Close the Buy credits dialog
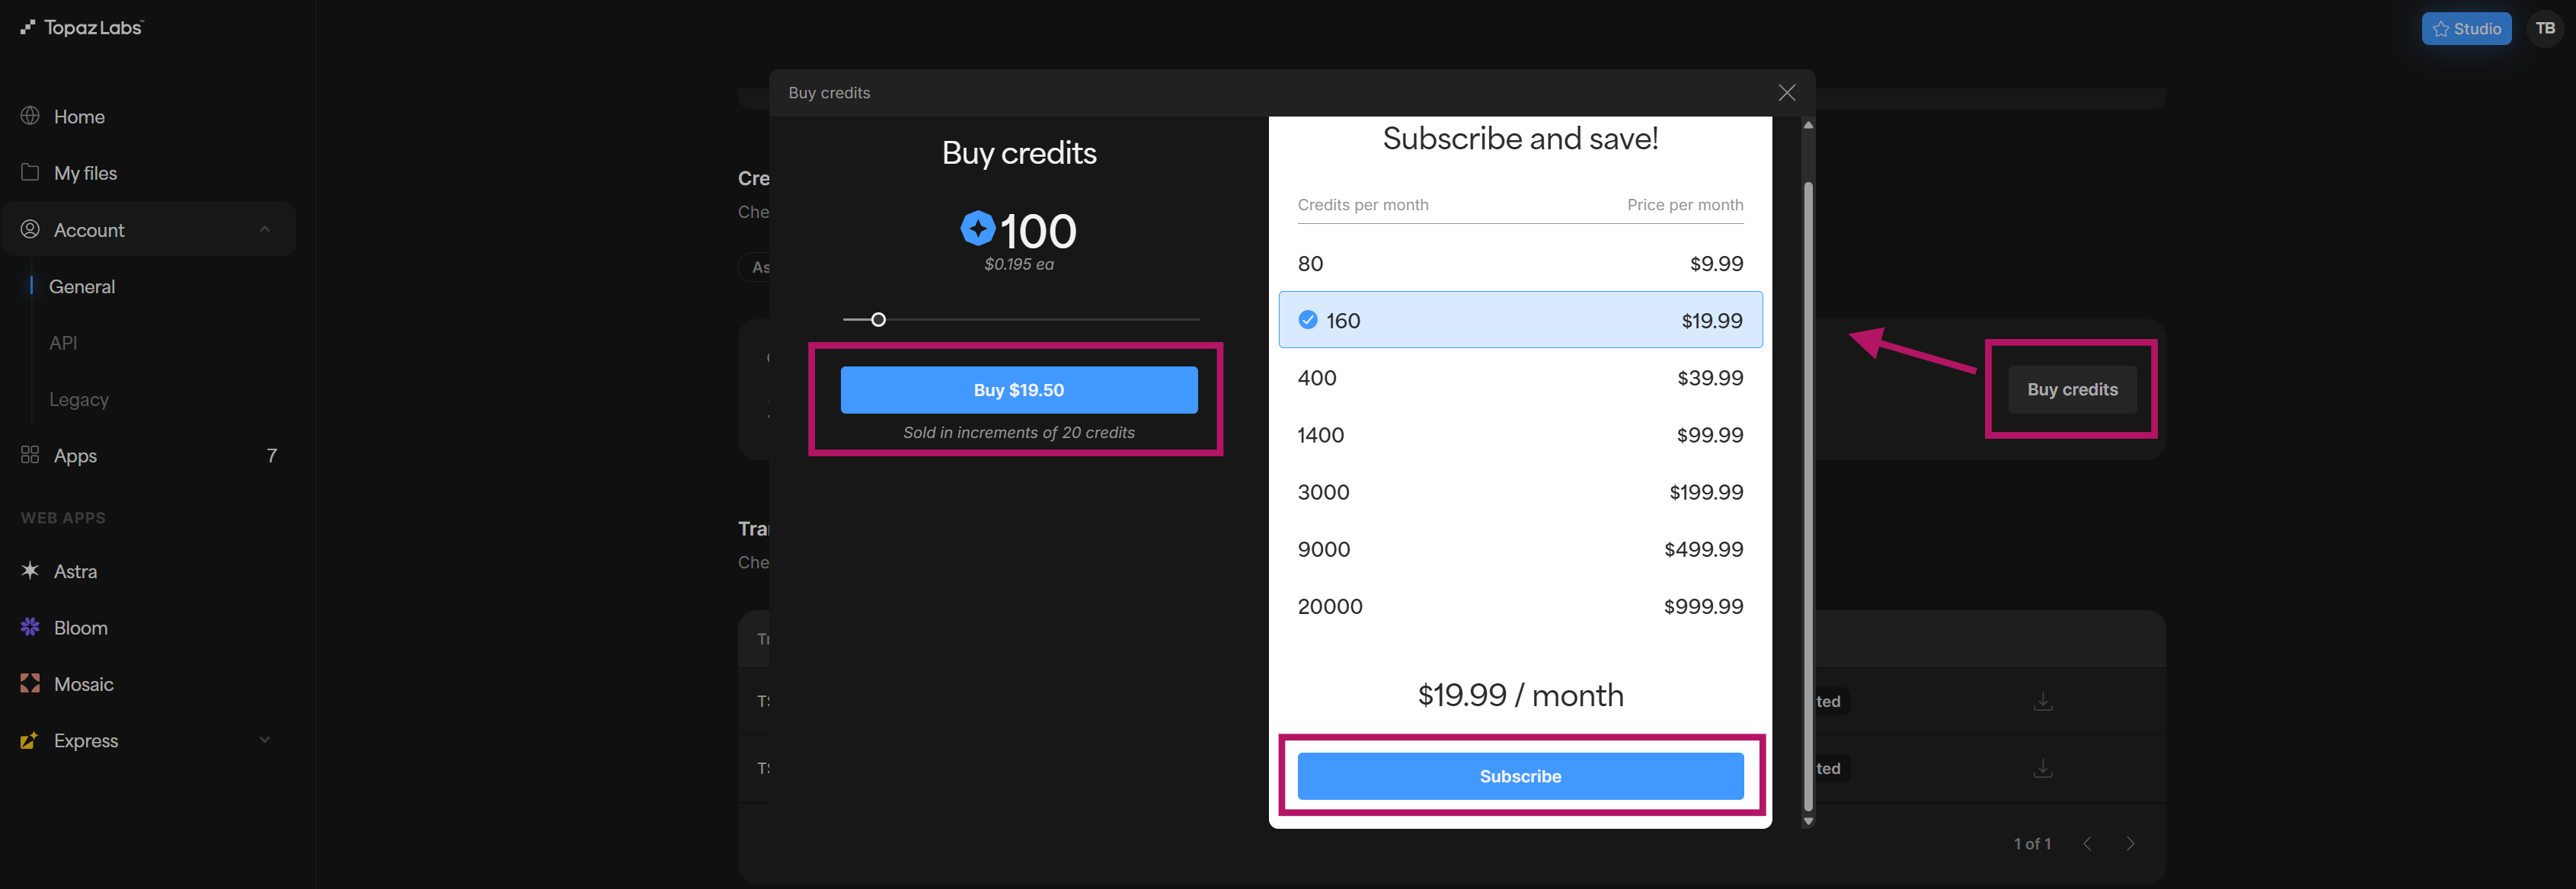Screen dimensions: 2576x889 pos(1786,93)
